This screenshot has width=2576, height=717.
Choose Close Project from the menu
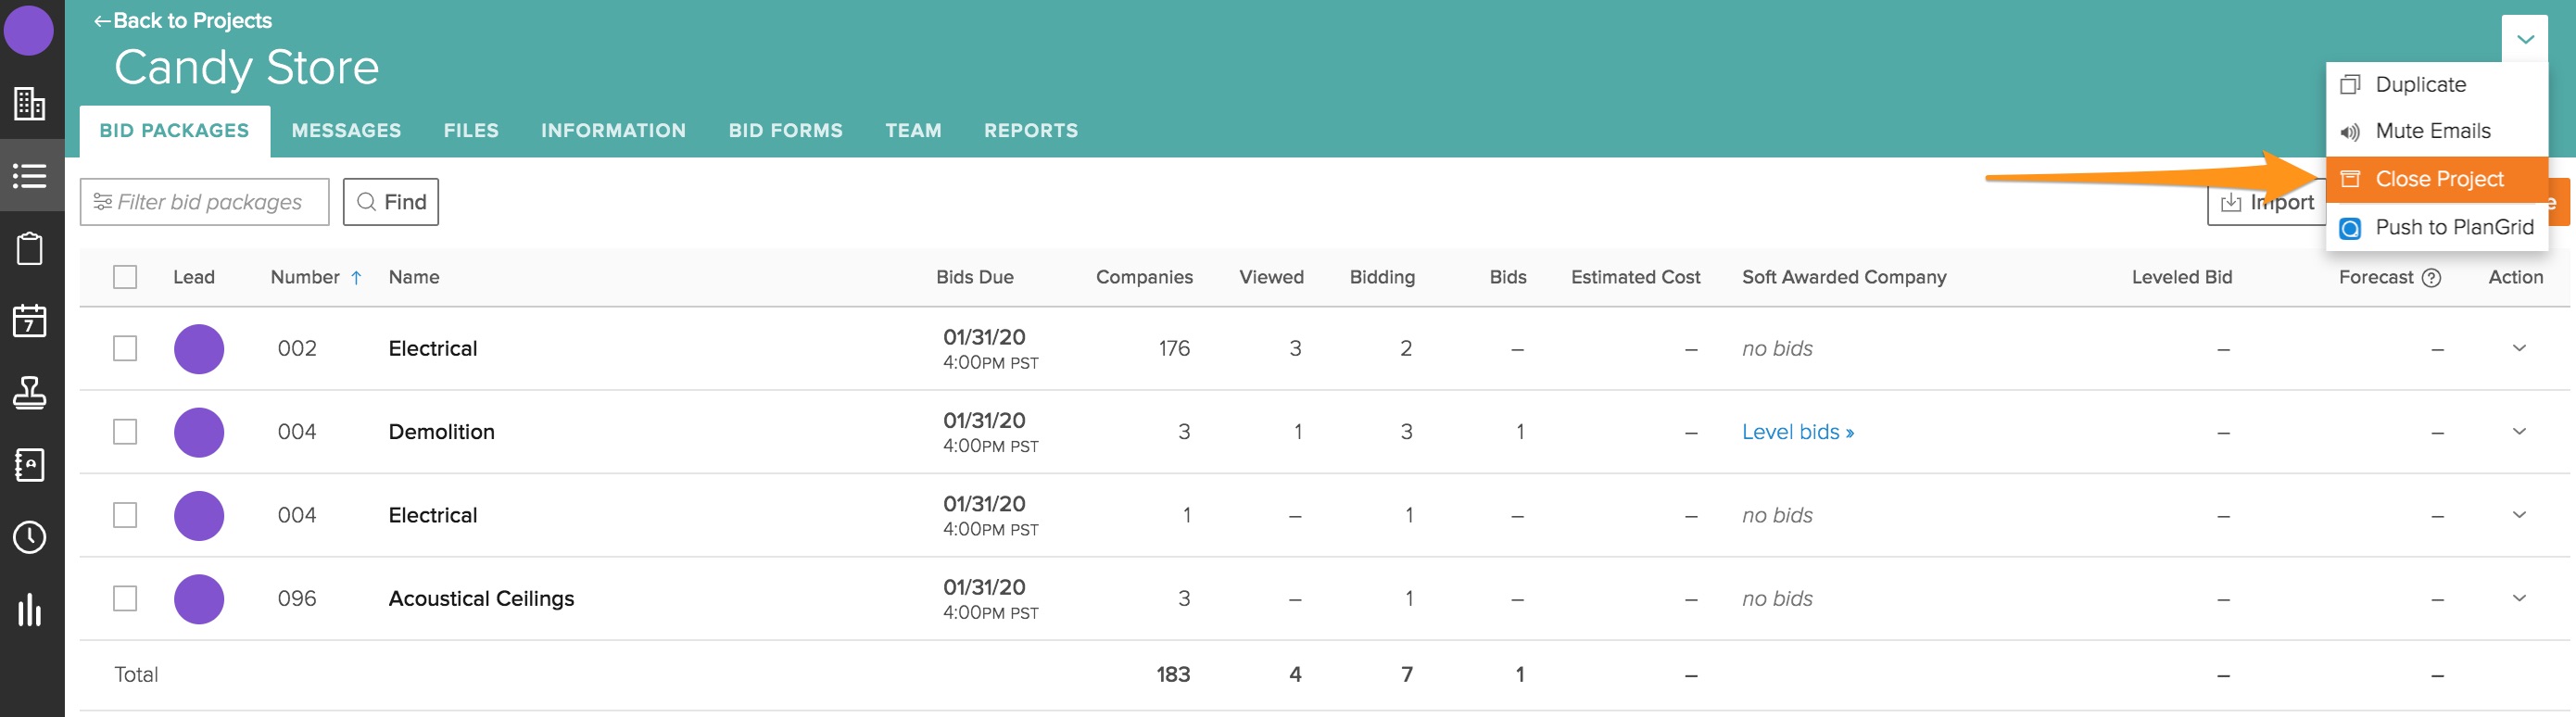point(2438,179)
